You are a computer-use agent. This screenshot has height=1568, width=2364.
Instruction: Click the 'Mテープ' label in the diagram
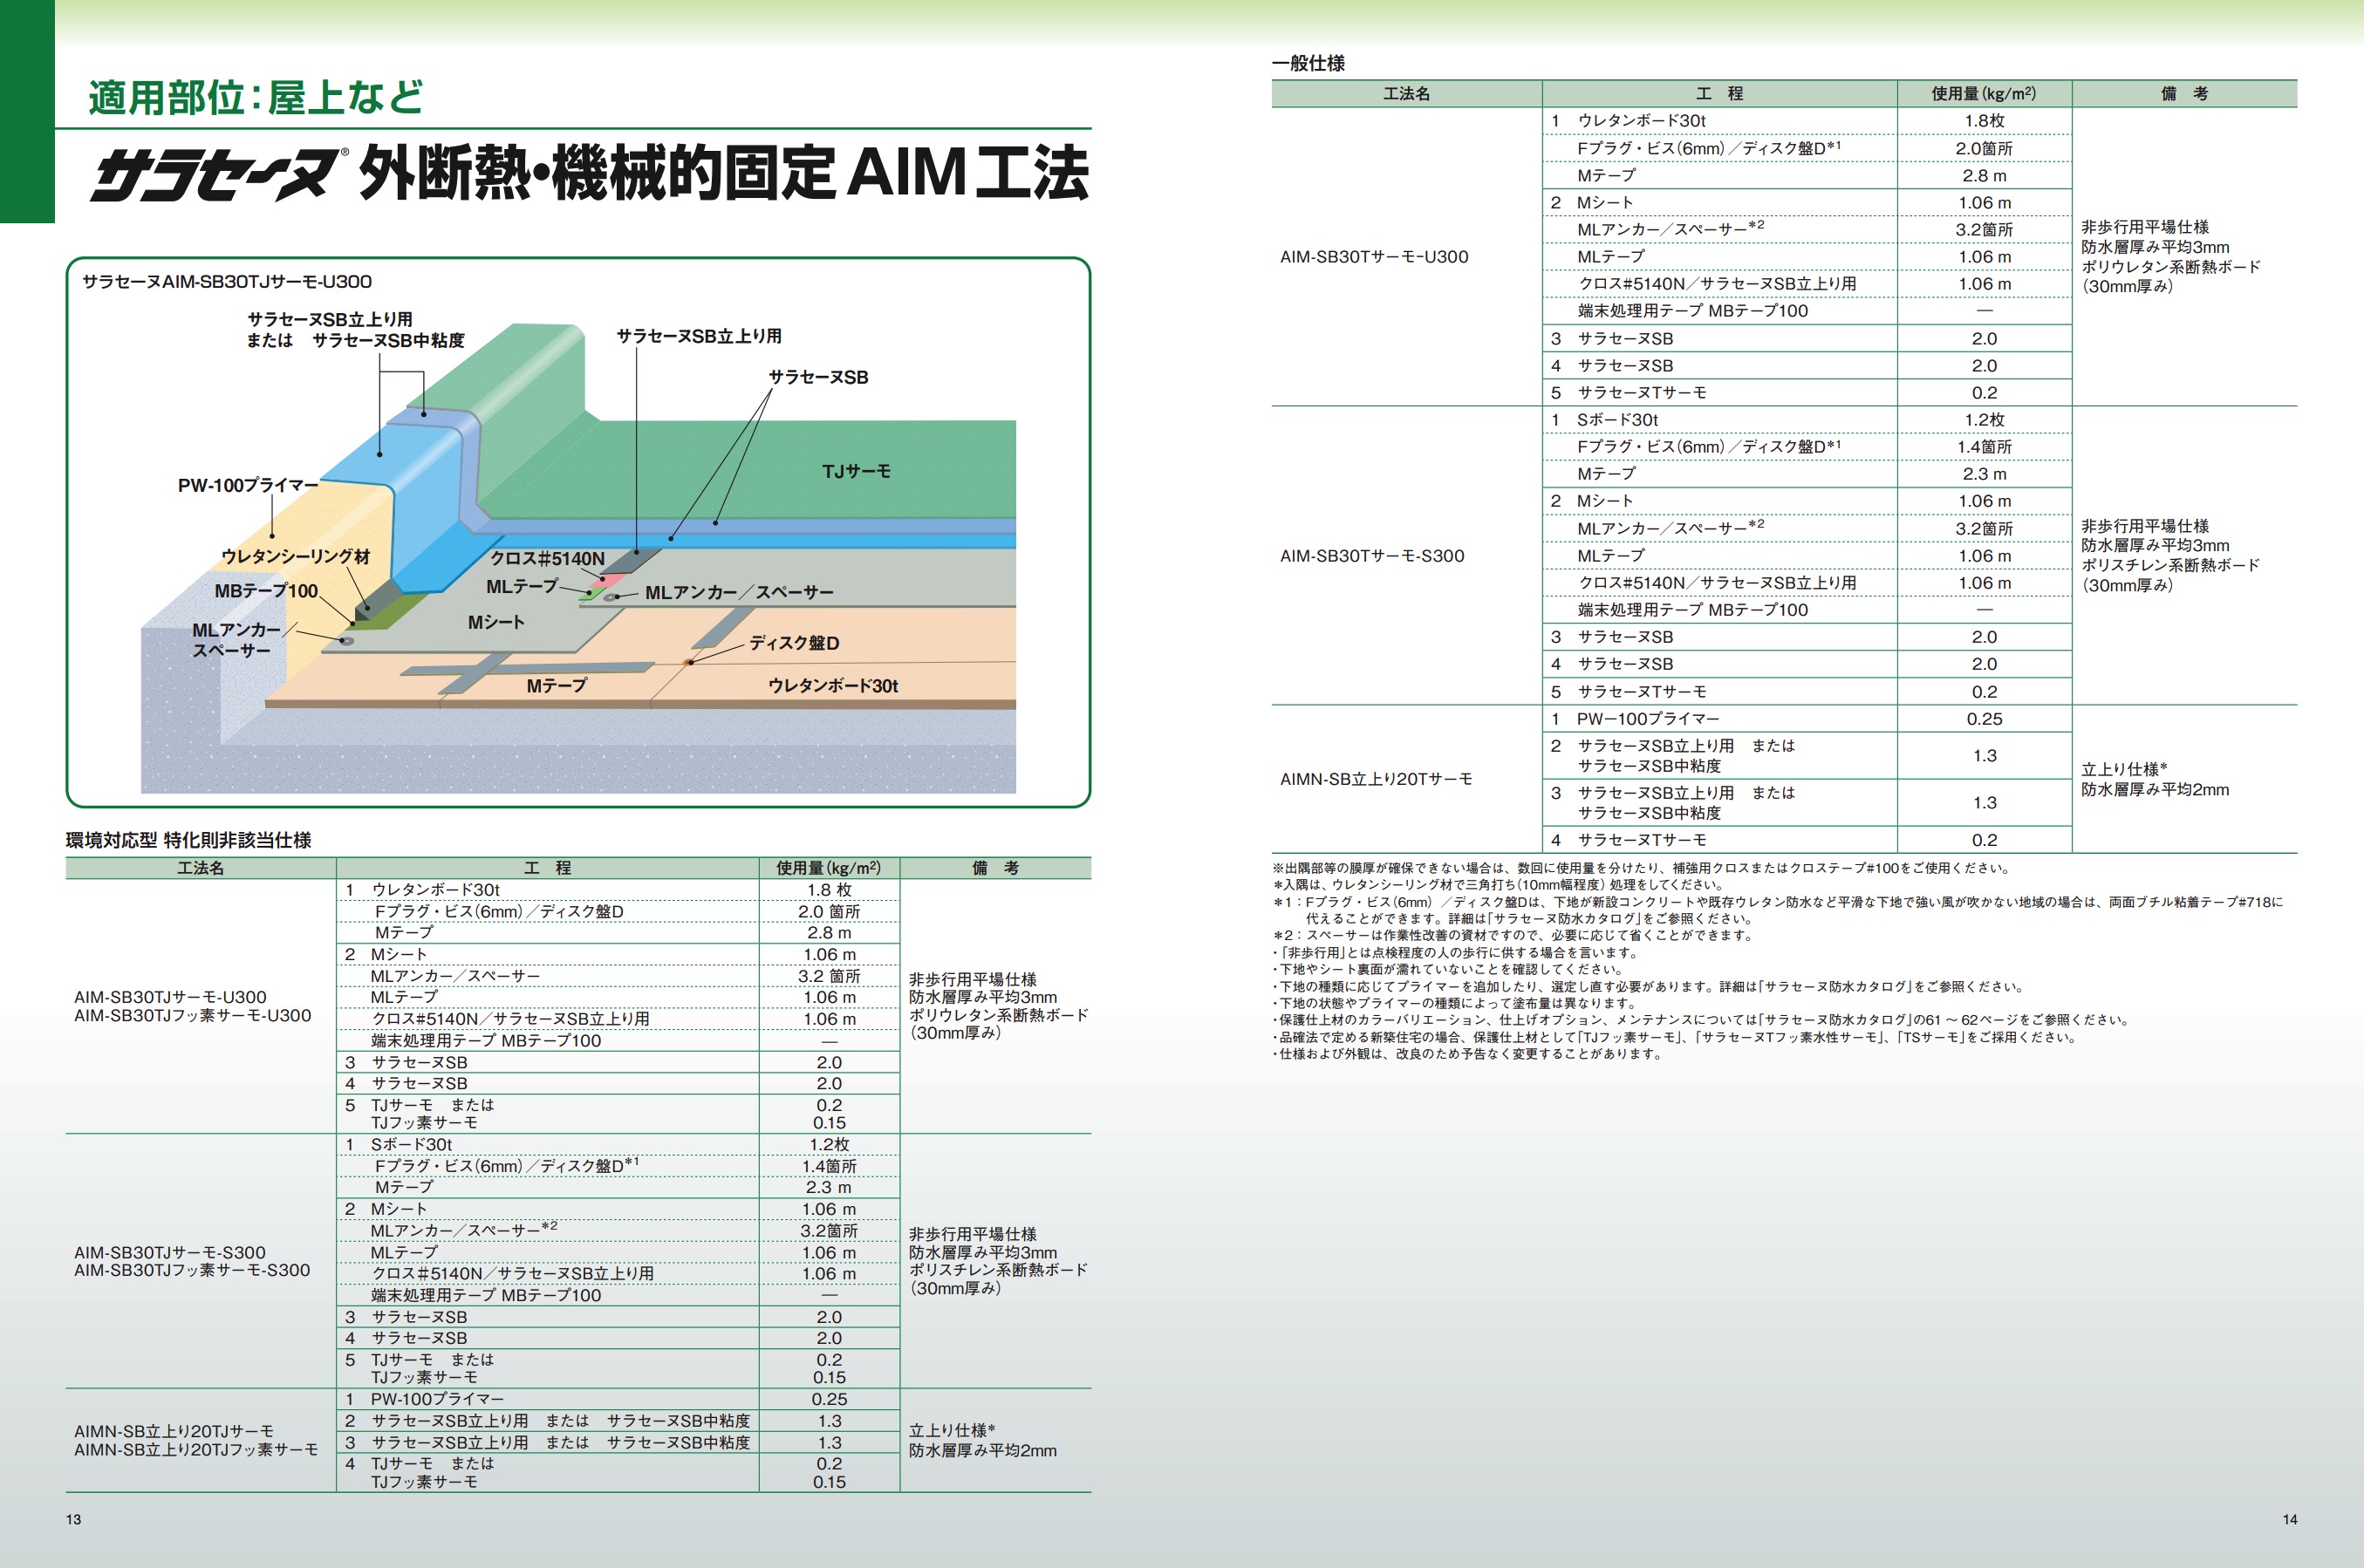click(557, 686)
